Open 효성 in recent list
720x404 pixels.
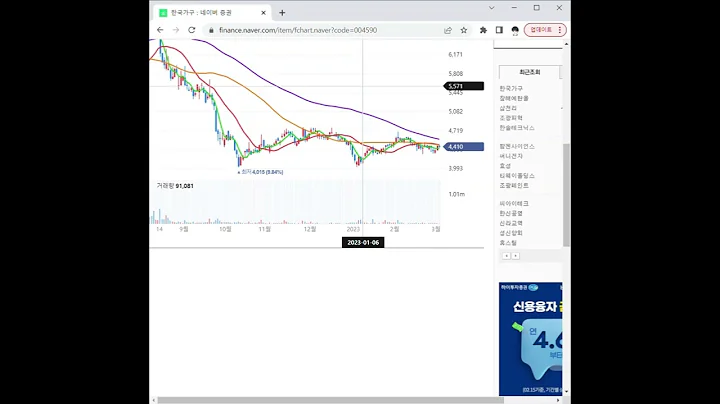click(505, 166)
